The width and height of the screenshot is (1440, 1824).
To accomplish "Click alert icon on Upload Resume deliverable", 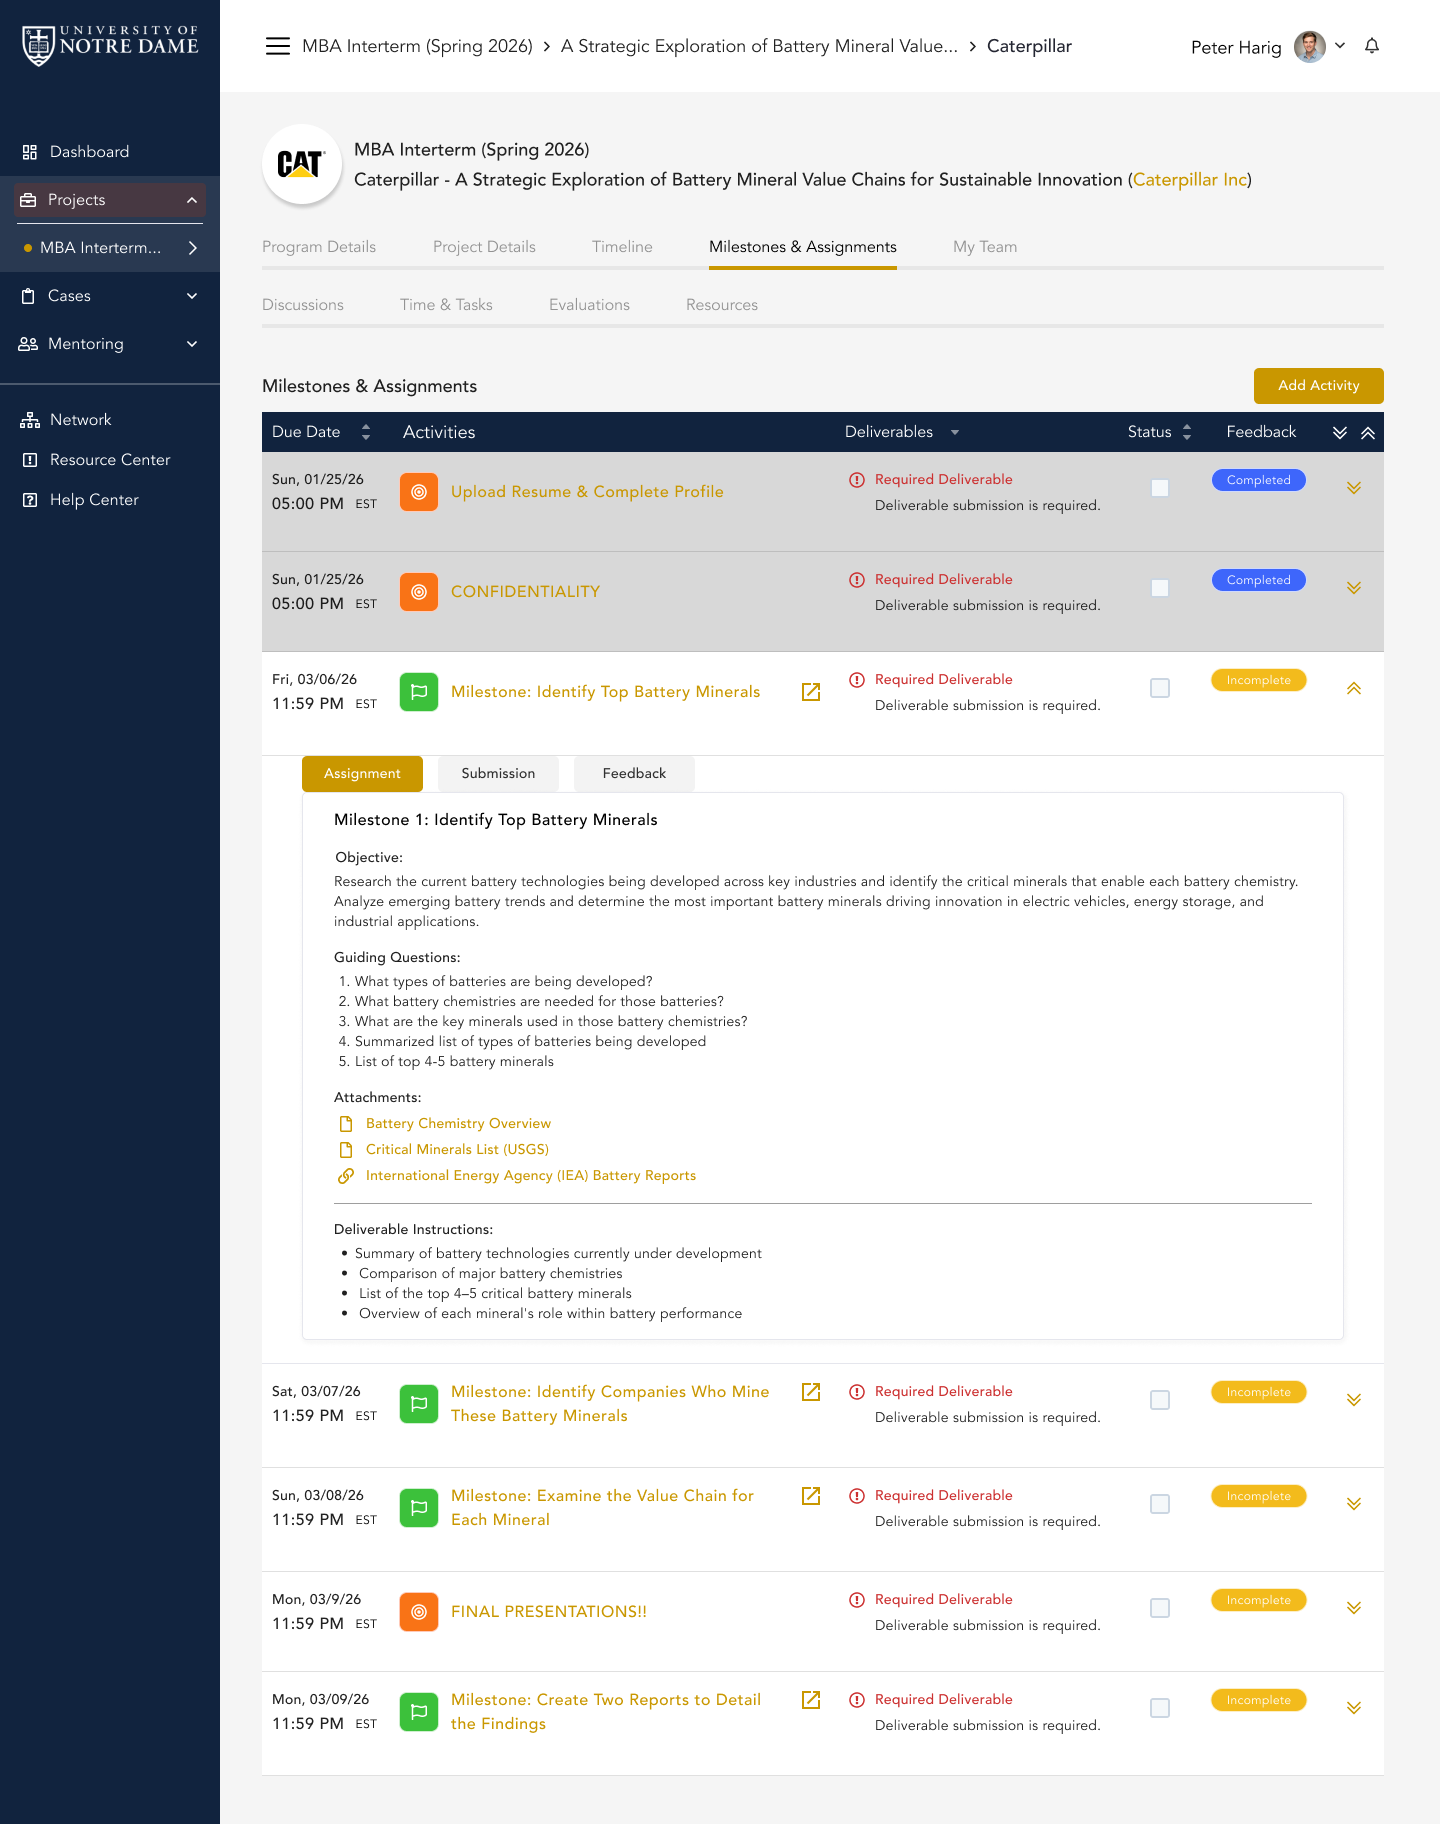I will [x=857, y=480].
